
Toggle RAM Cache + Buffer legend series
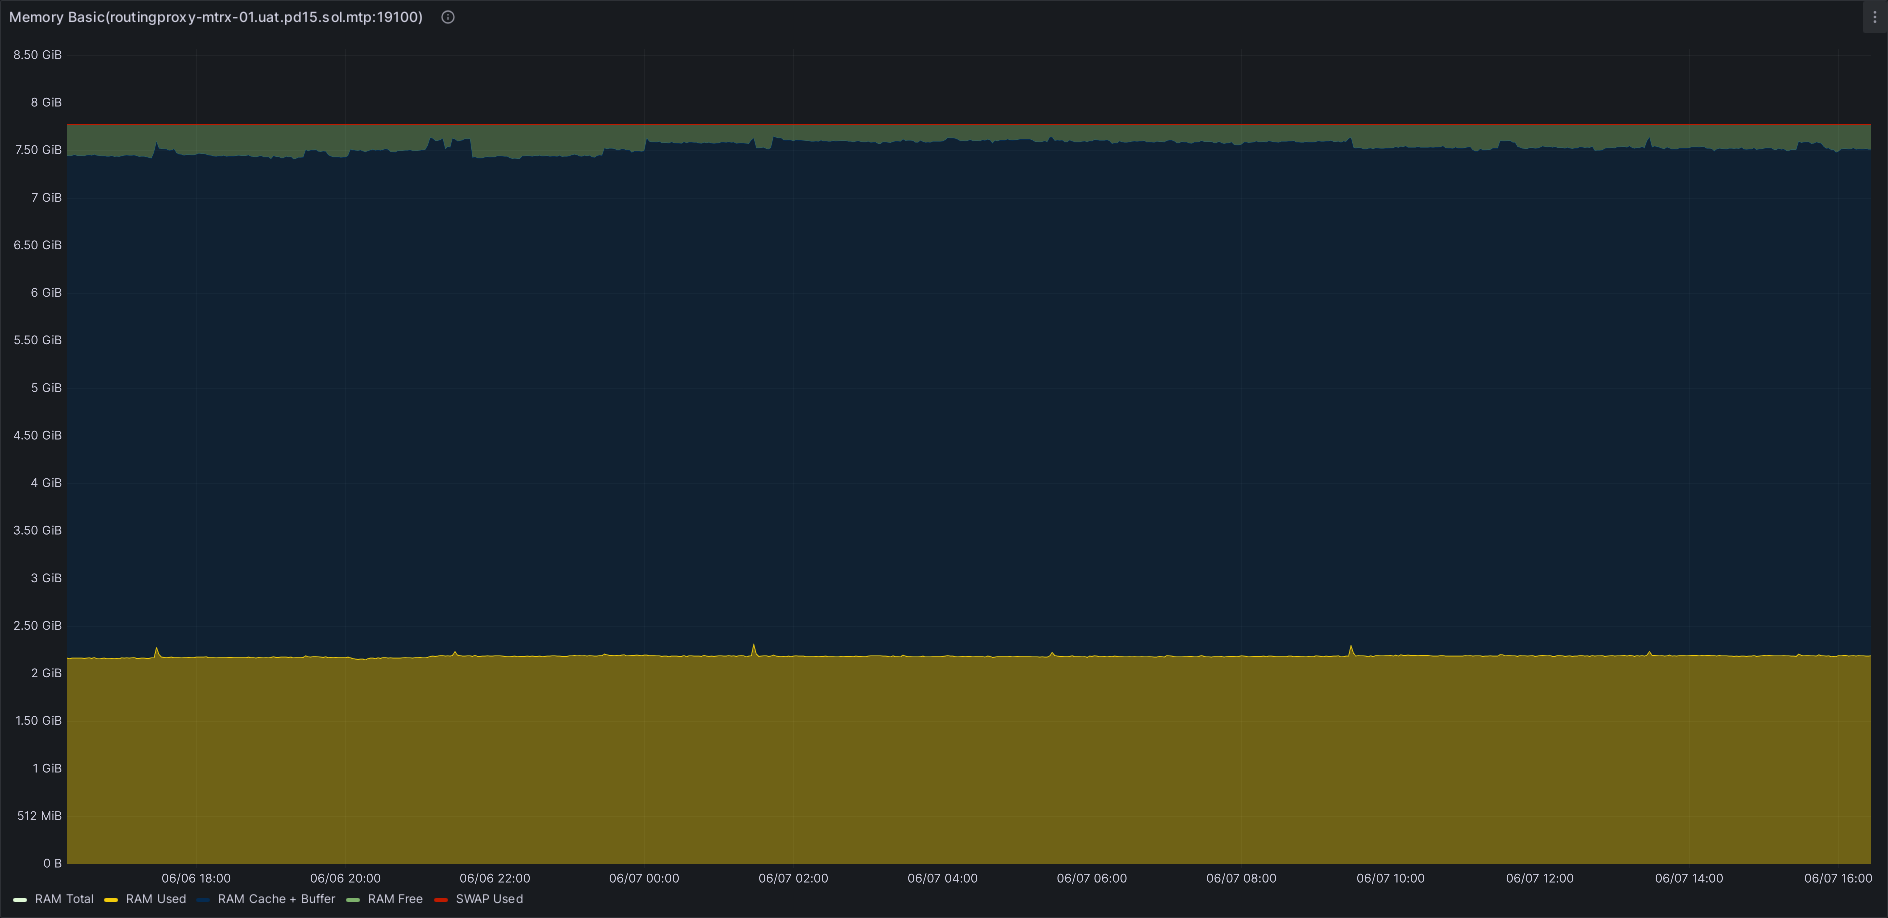276,899
